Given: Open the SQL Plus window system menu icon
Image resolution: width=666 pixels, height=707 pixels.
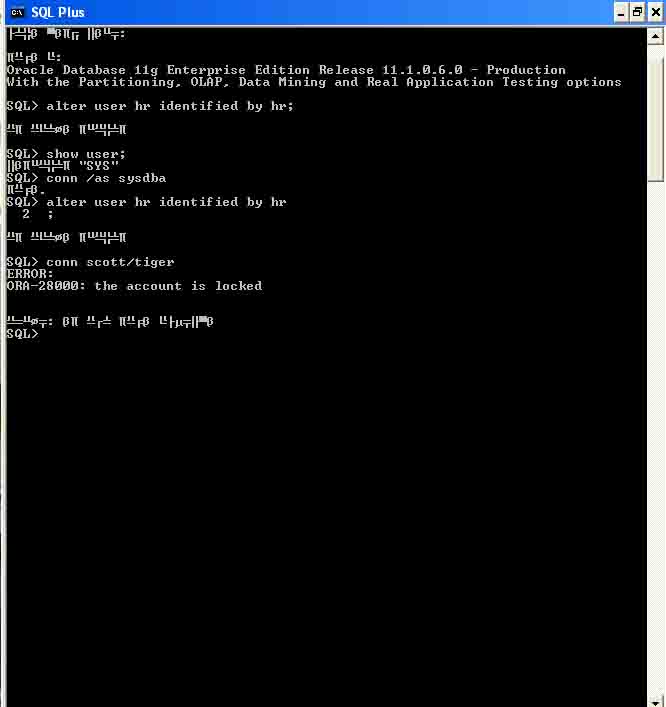Looking at the screenshot, I should (x=17, y=12).
